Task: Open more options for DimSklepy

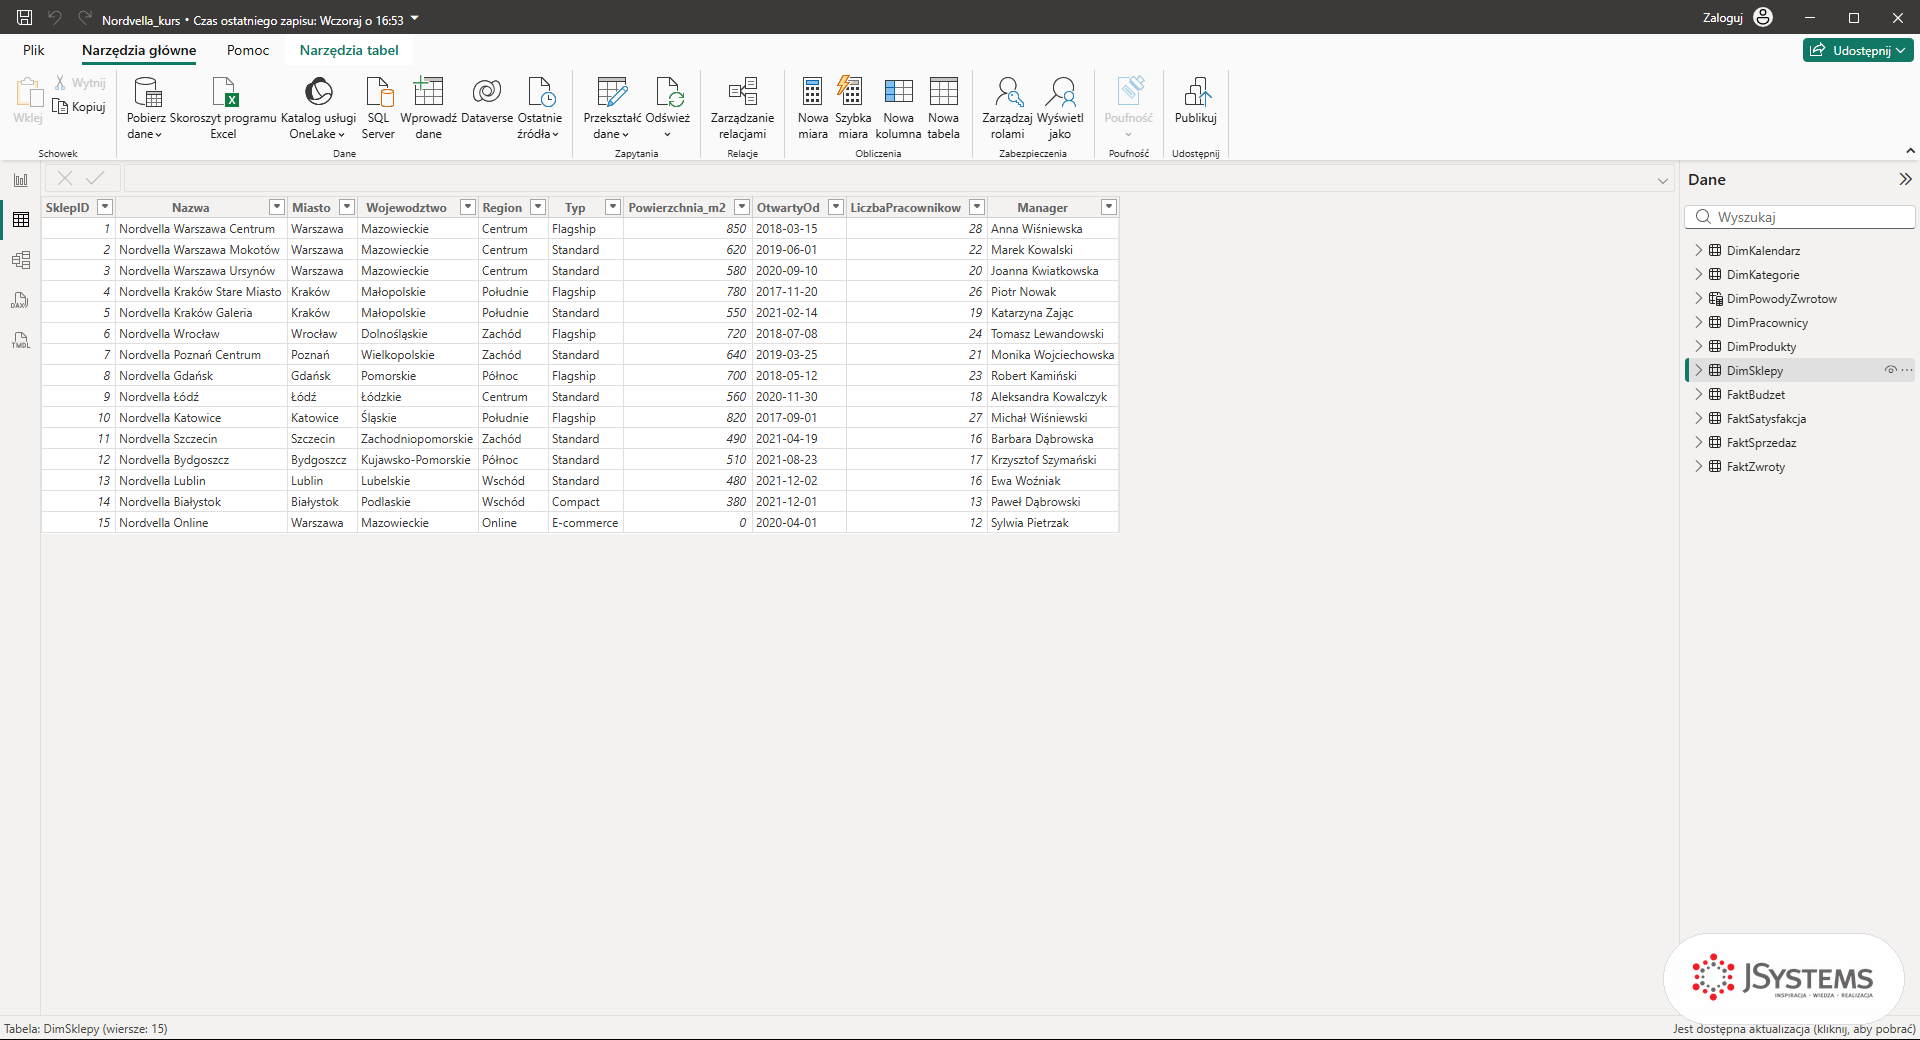Action: (x=1907, y=370)
